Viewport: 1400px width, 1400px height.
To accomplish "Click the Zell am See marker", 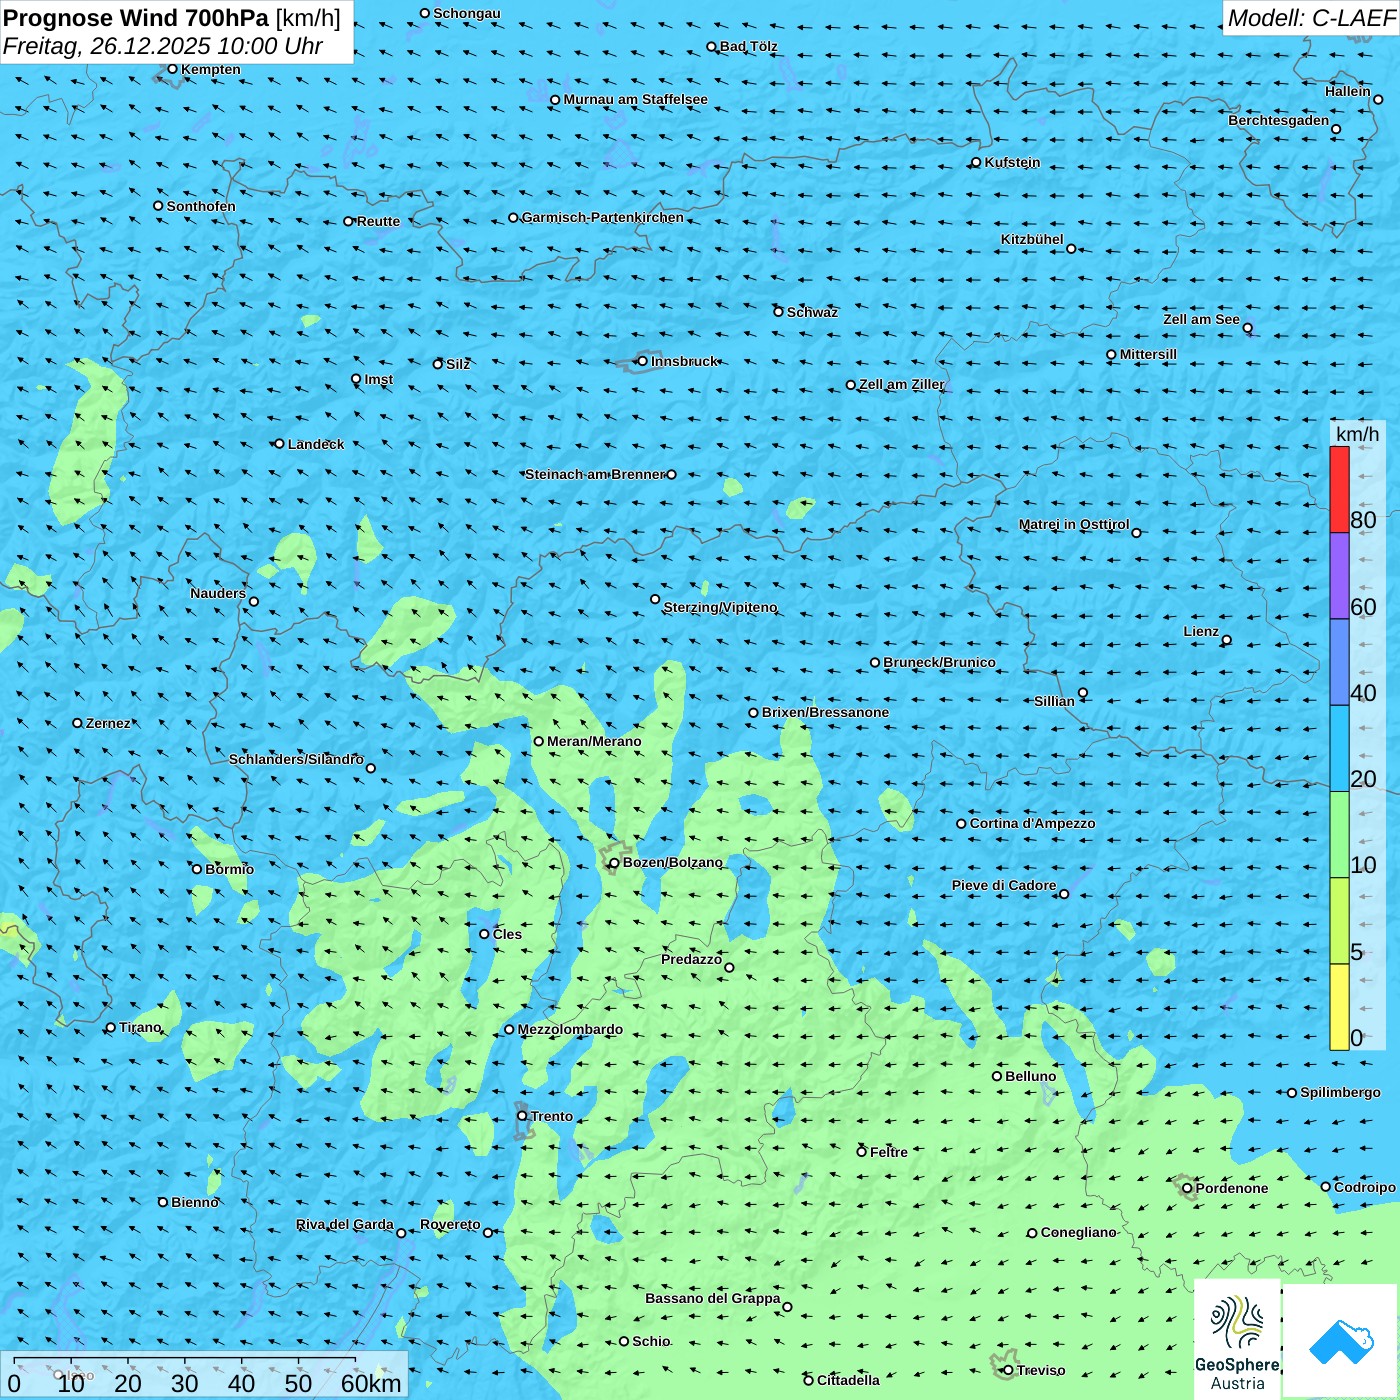I will pyautogui.click(x=1247, y=328).
